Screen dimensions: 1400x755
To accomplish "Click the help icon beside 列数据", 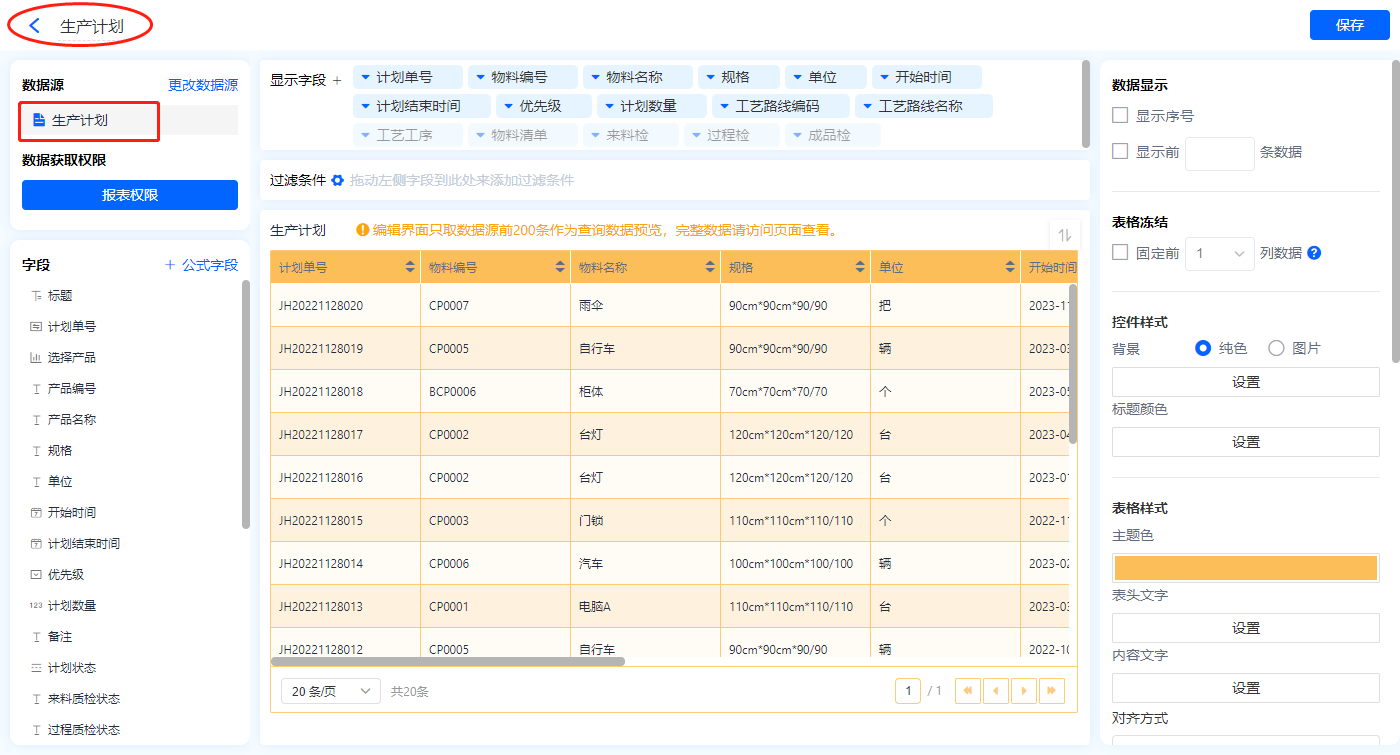I will click(x=1314, y=253).
